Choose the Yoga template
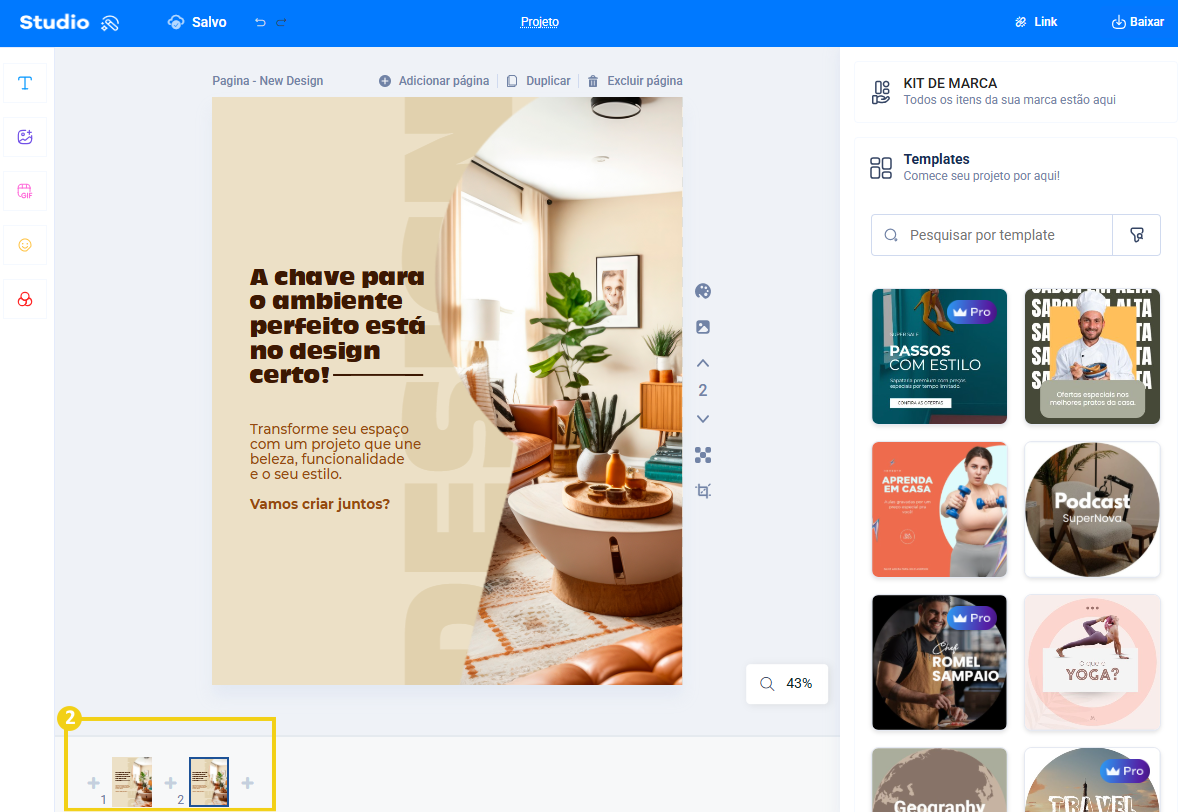 (1092, 663)
